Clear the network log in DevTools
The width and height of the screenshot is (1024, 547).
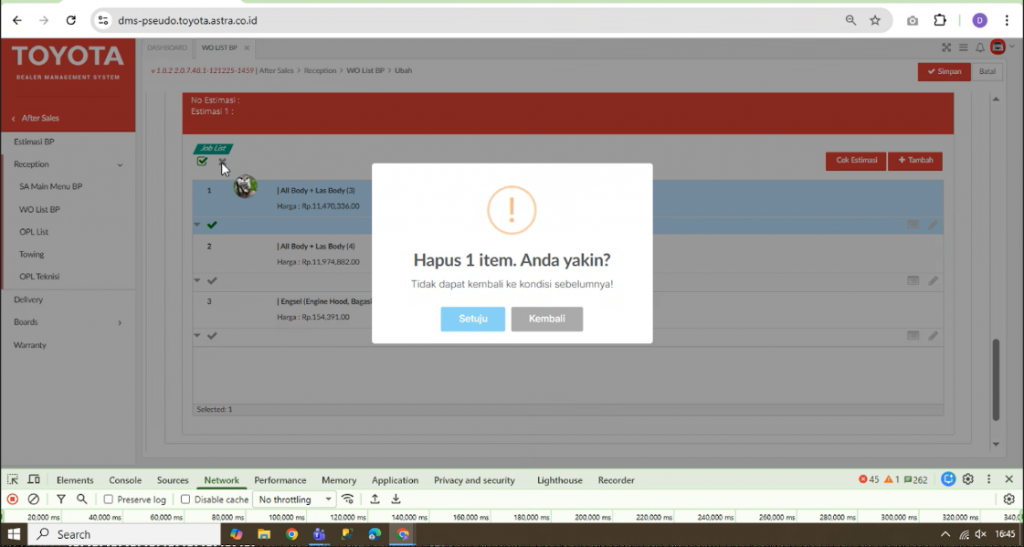(x=33, y=499)
